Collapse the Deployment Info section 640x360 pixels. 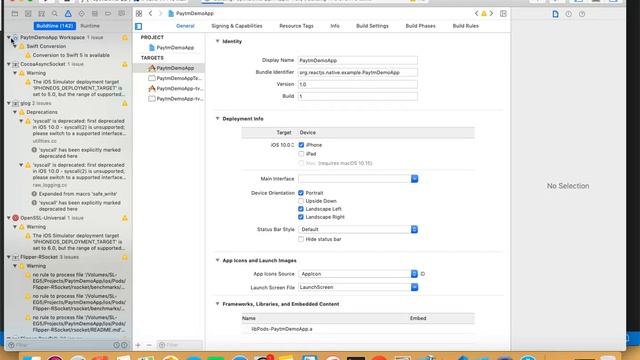tap(218, 118)
